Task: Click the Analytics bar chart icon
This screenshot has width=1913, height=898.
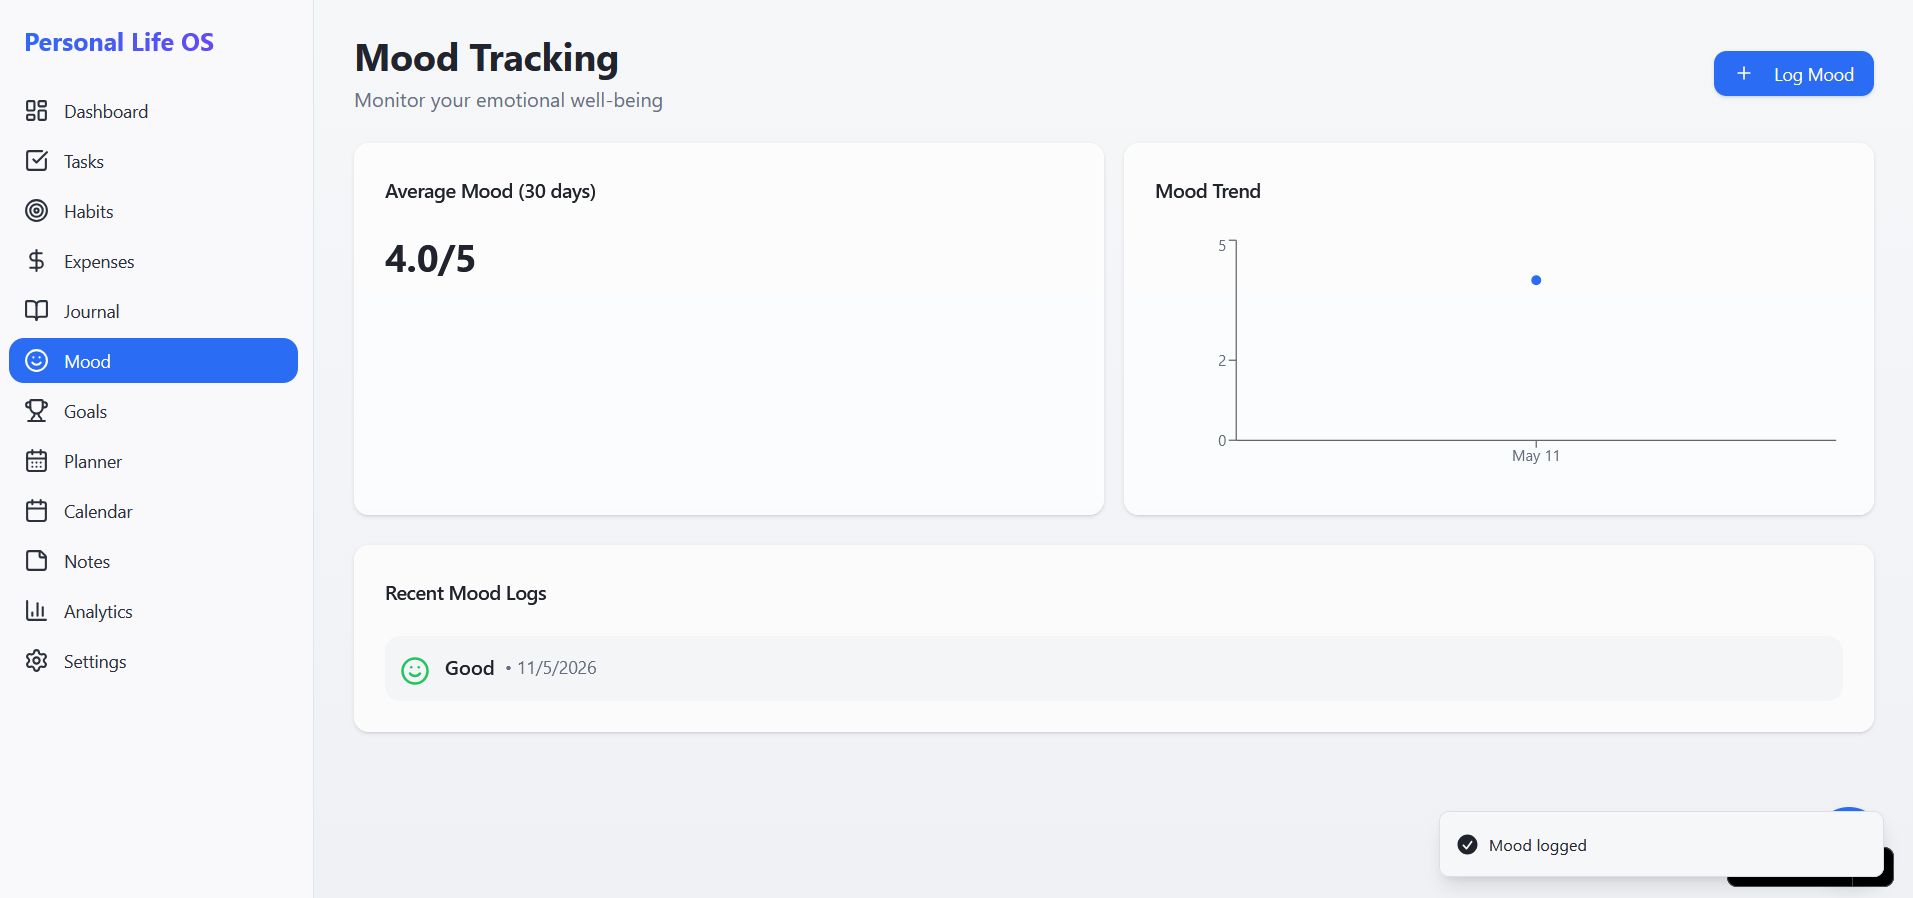Action: click(36, 611)
